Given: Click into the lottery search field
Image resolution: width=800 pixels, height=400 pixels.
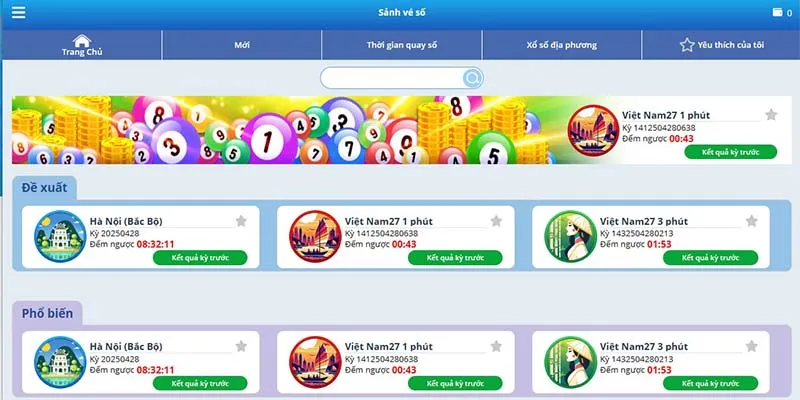Looking at the screenshot, I should (392, 78).
